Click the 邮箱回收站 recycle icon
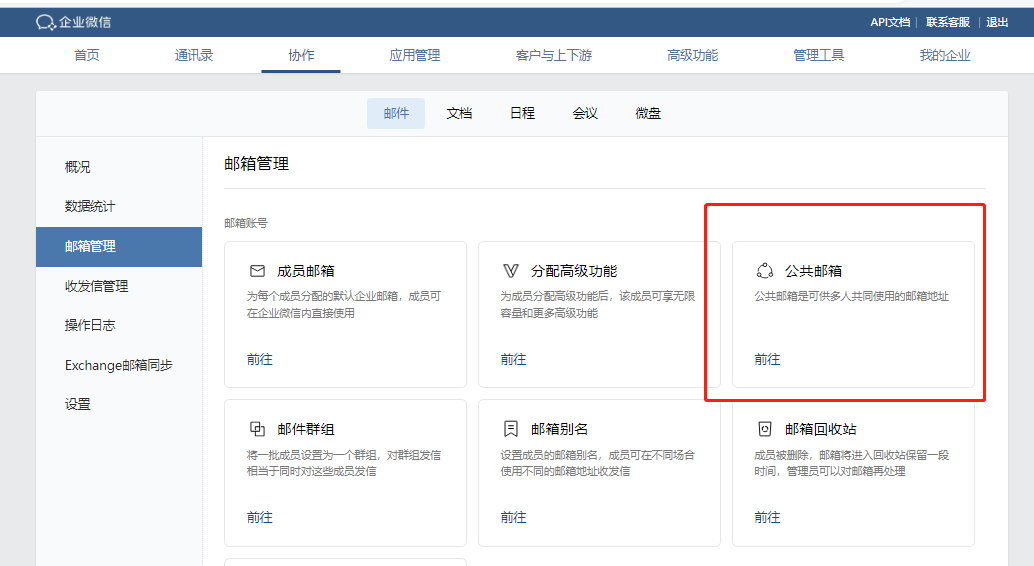The width and height of the screenshot is (1034, 566). pyautogui.click(x=765, y=429)
